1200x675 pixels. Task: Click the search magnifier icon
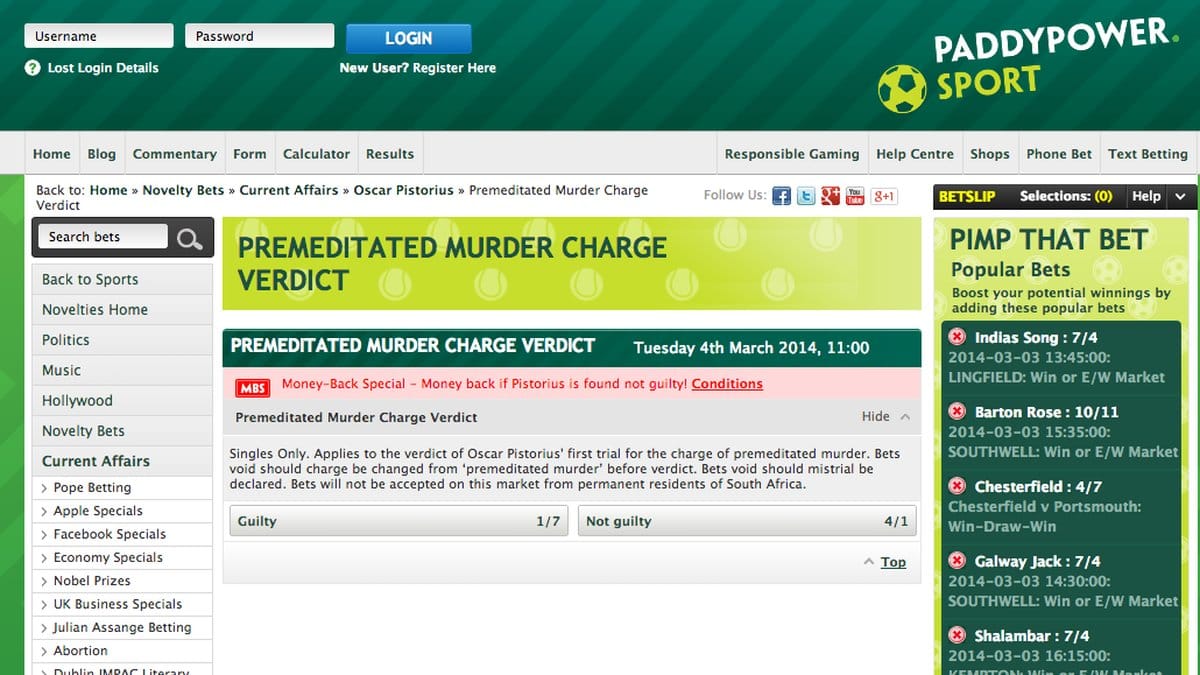189,238
